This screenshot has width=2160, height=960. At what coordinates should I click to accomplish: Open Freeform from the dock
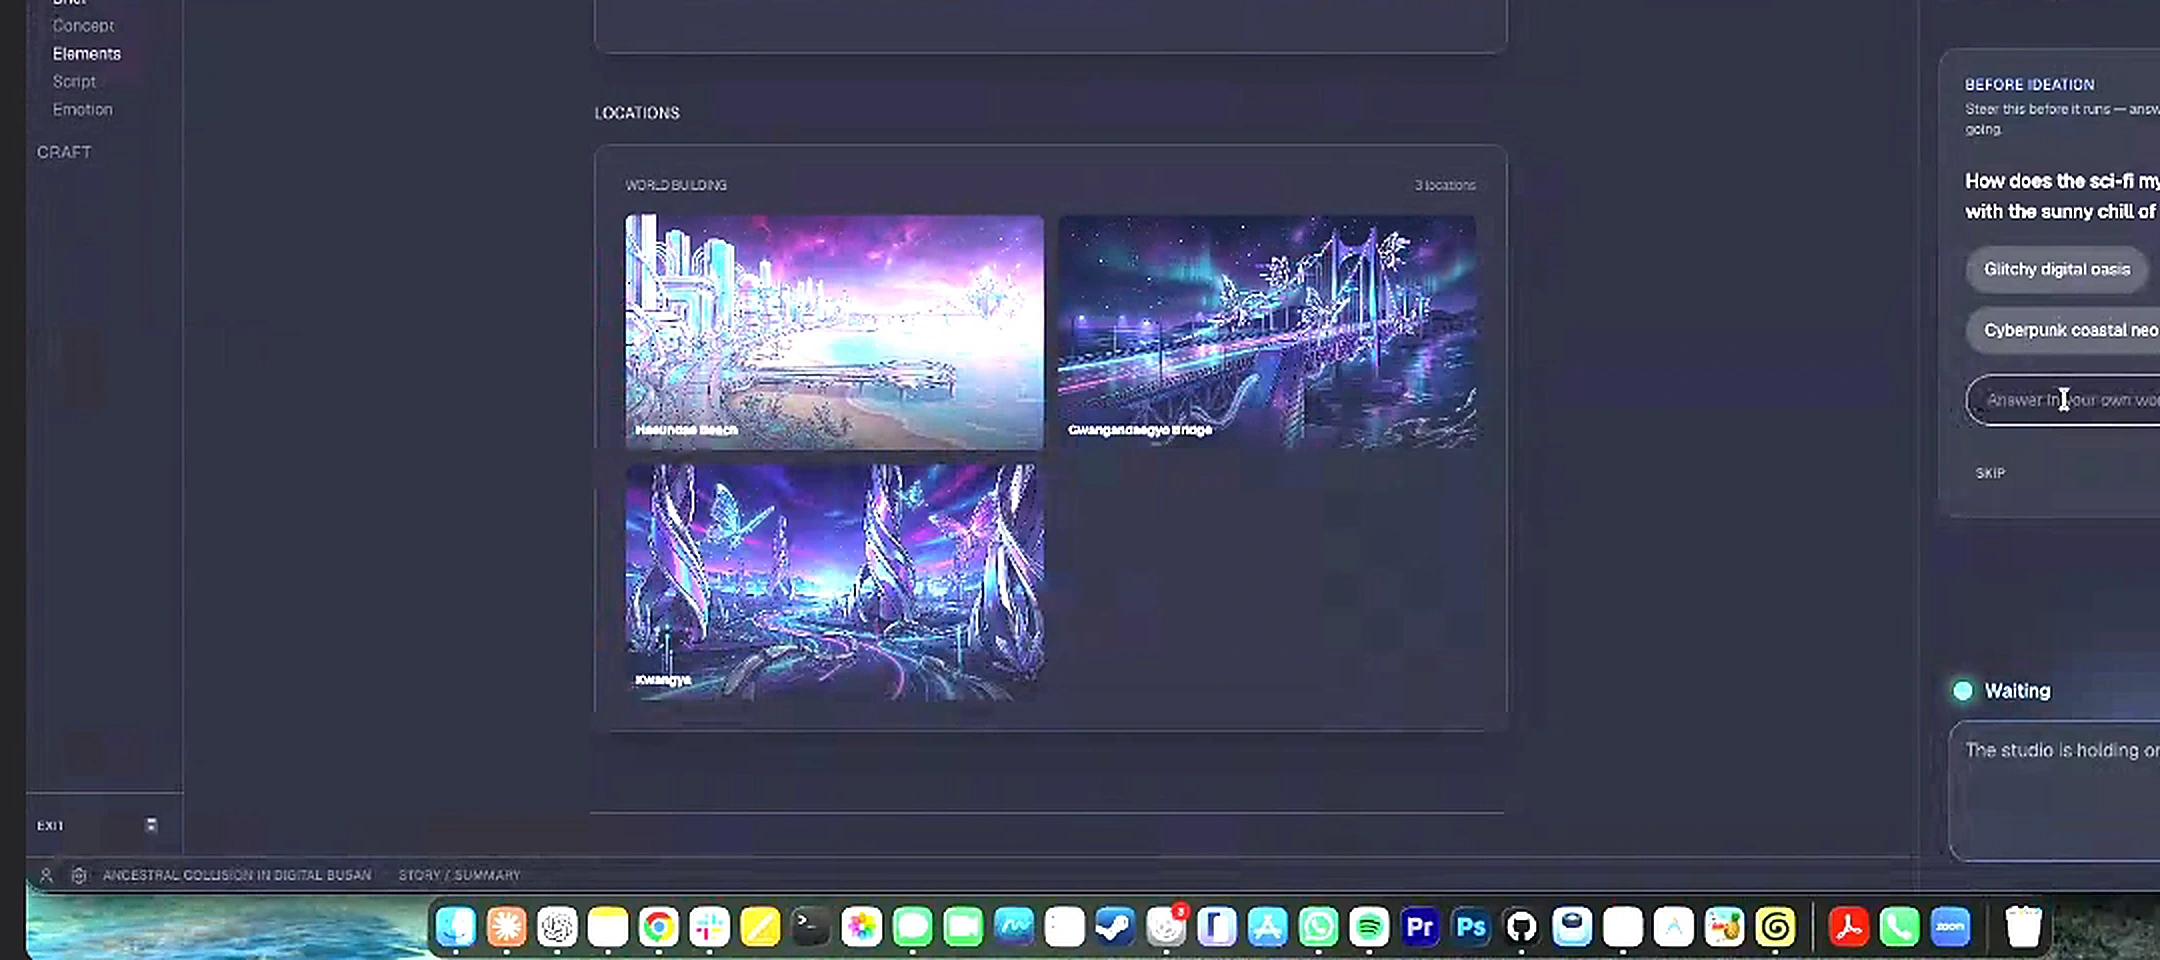pyautogui.click(x=1014, y=927)
